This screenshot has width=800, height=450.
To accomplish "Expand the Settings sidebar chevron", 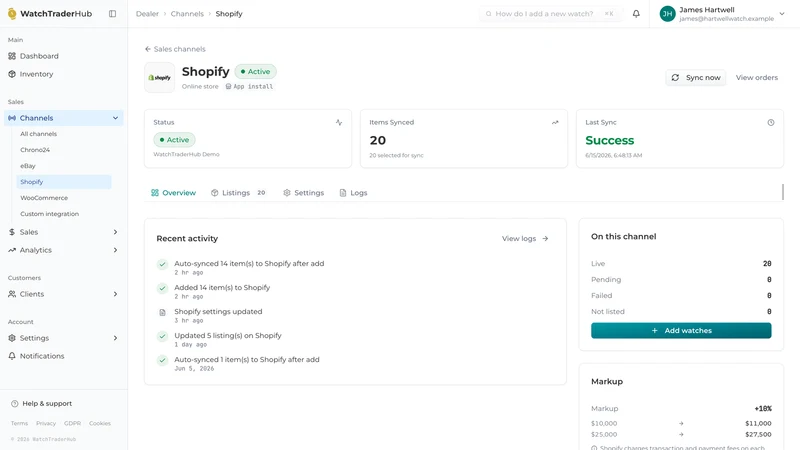I will coord(115,338).
